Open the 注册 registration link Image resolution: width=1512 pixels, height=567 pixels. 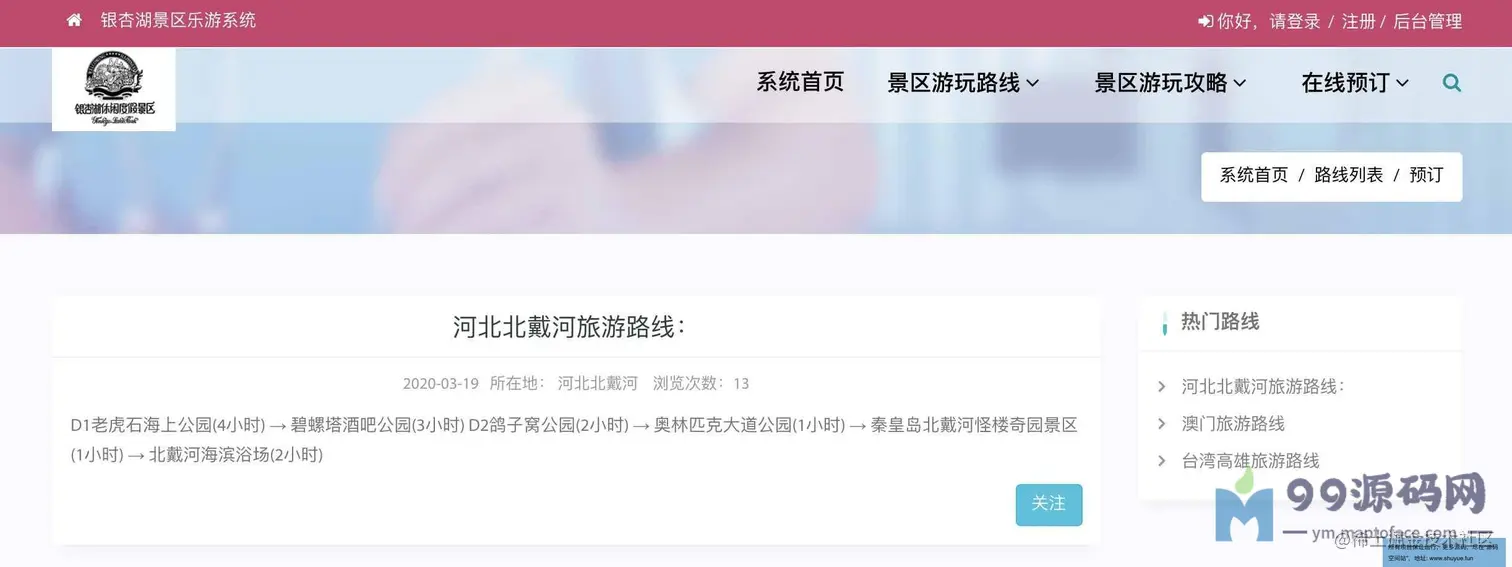coord(1358,21)
